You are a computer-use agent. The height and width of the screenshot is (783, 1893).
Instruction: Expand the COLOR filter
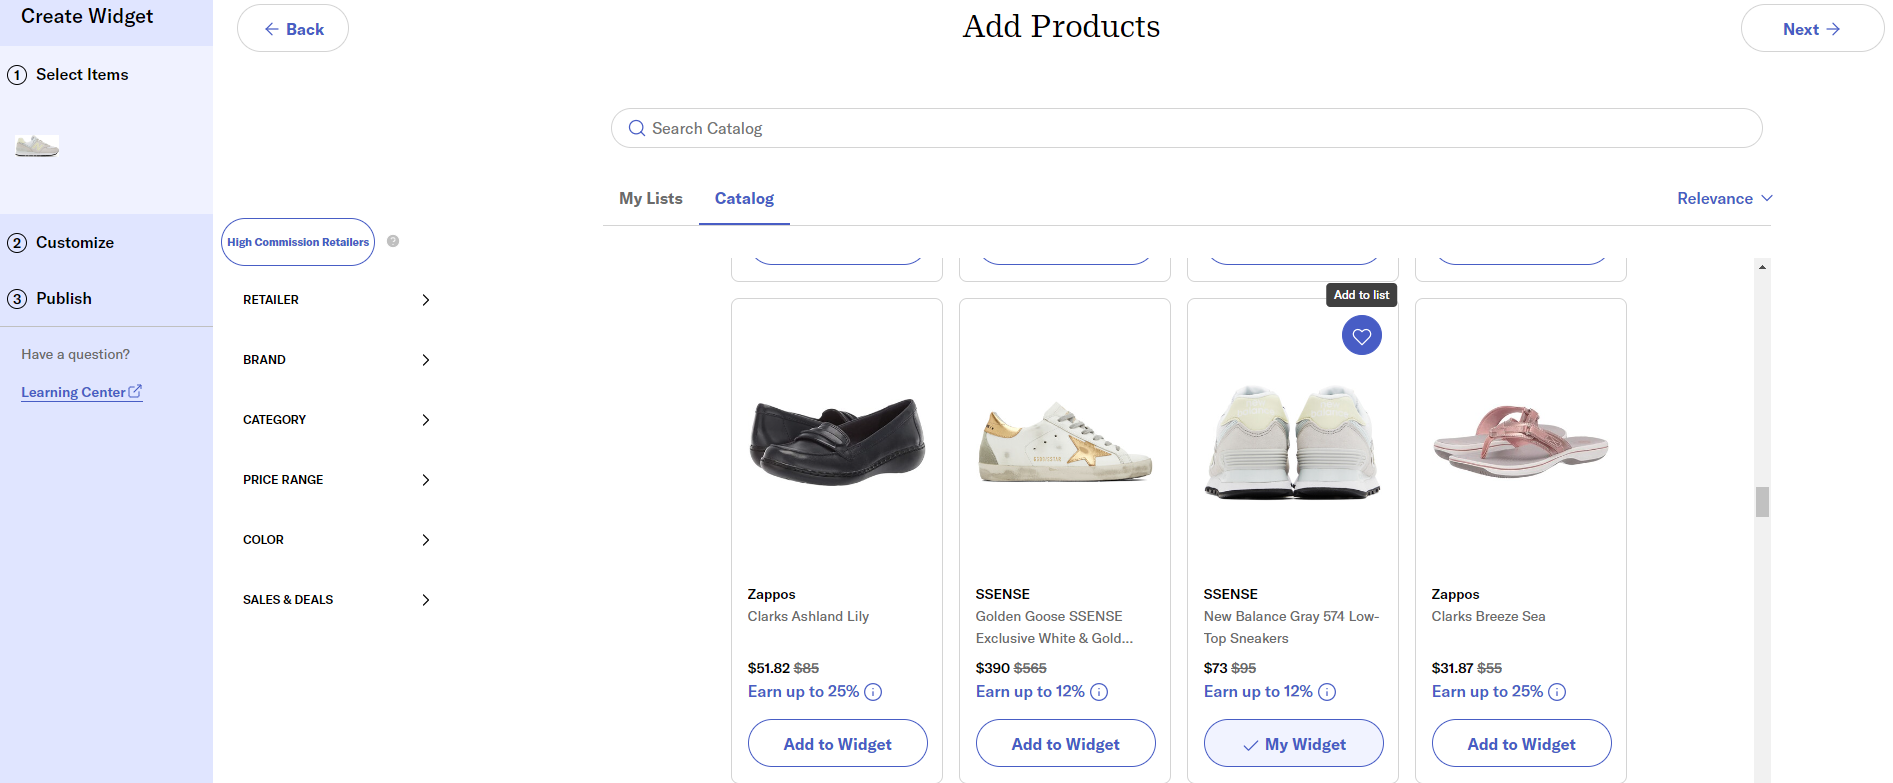click(336, 540)
